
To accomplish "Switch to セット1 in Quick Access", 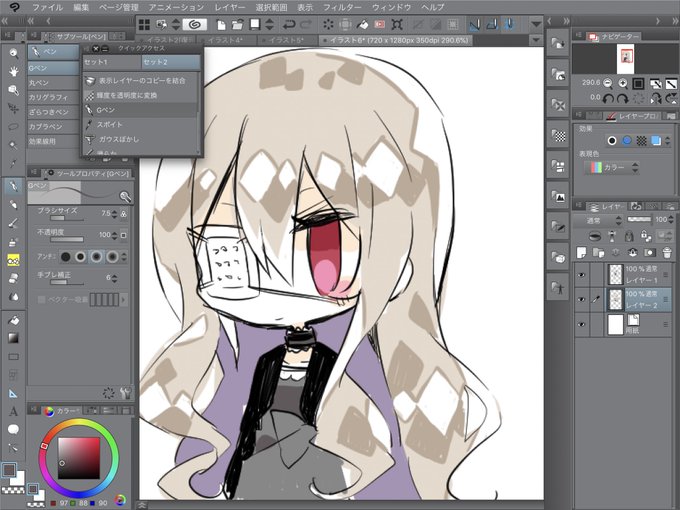I will 112,62.
